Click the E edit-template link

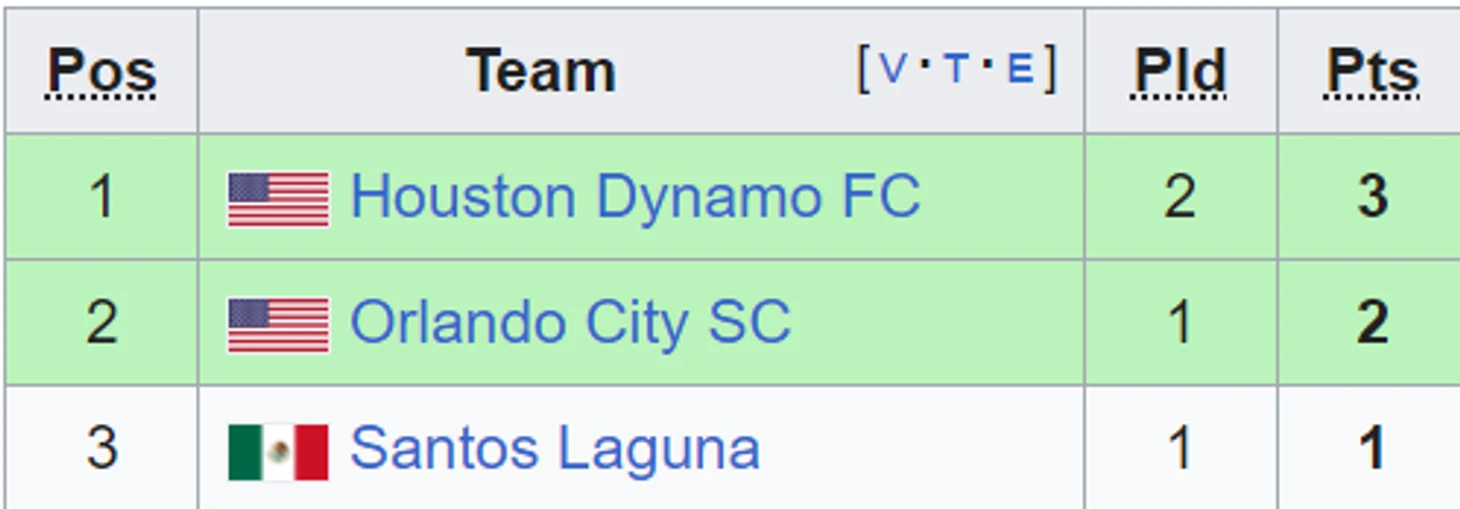(x=1020, y=69)
